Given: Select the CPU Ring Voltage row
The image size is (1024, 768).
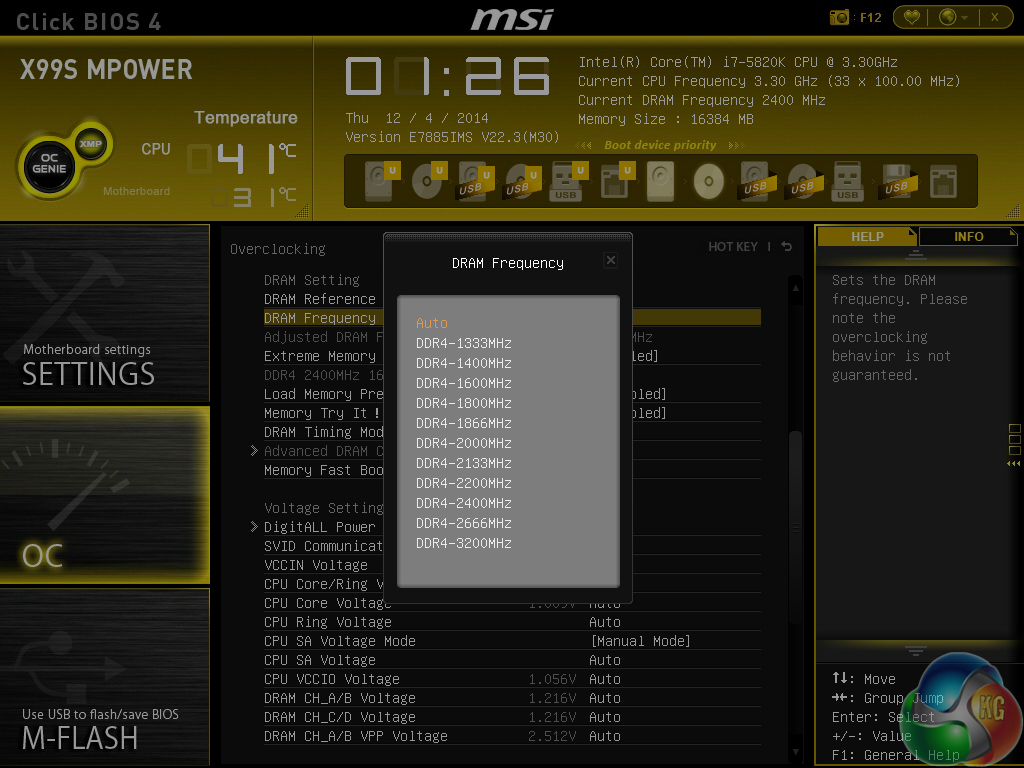Looking at the screenshot, I should [x=512, y=622].
